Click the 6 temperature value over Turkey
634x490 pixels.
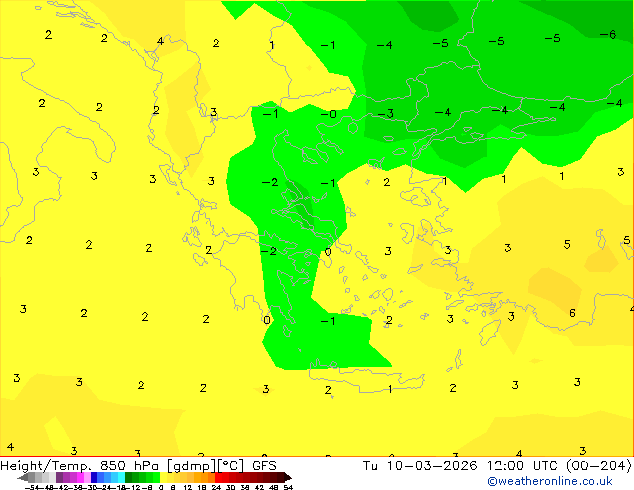click(x=572, y=313)
